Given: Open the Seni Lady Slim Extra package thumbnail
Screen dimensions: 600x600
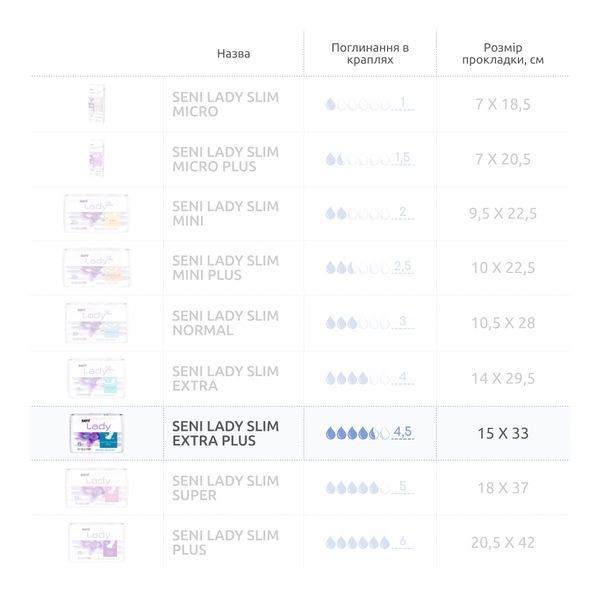Looking at the screenshot, I should click(x=96, y=378).
